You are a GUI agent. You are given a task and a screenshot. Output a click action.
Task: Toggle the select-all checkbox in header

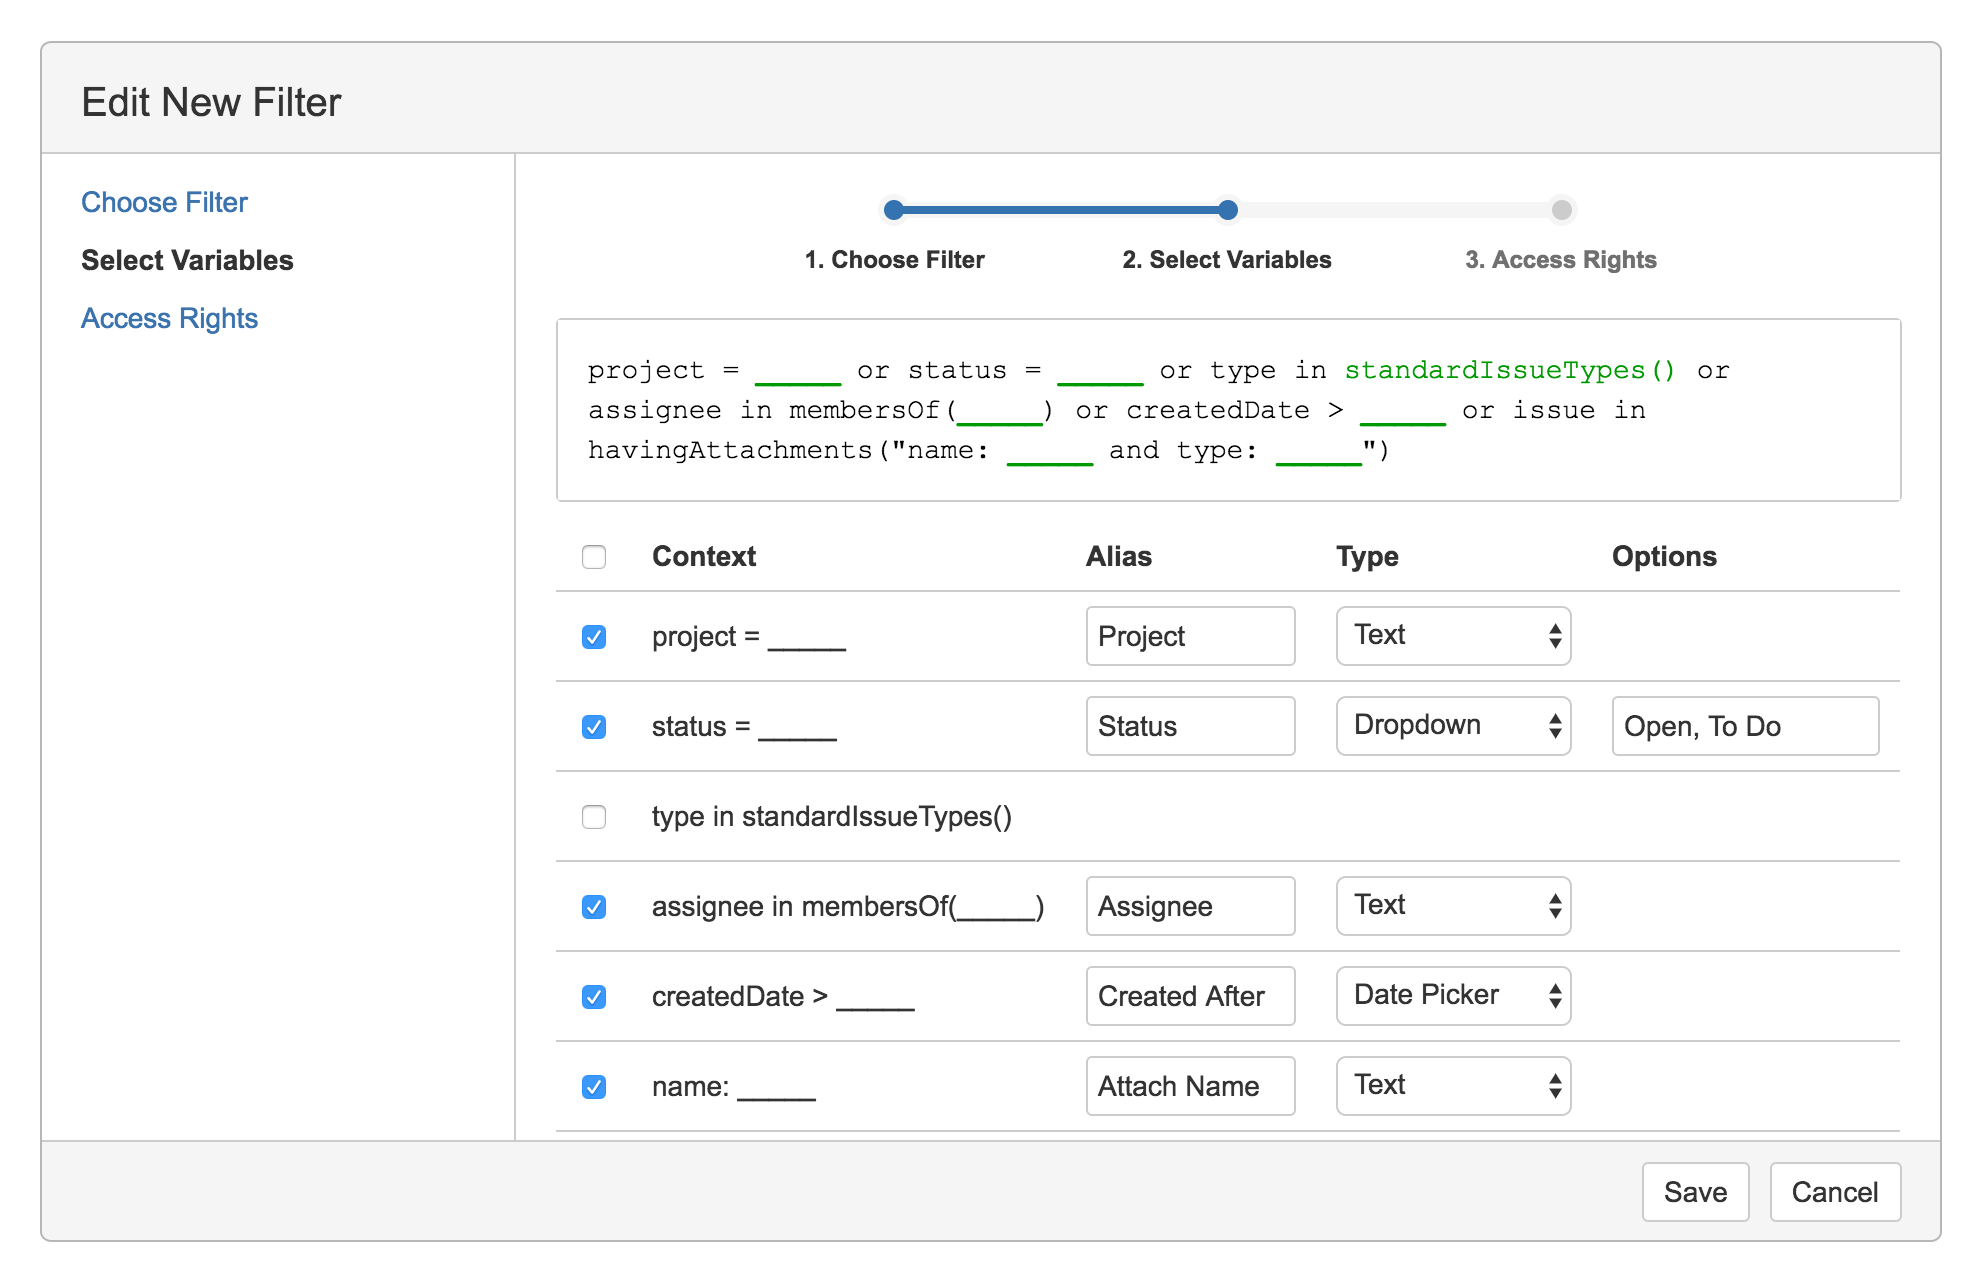coord(594,557)
